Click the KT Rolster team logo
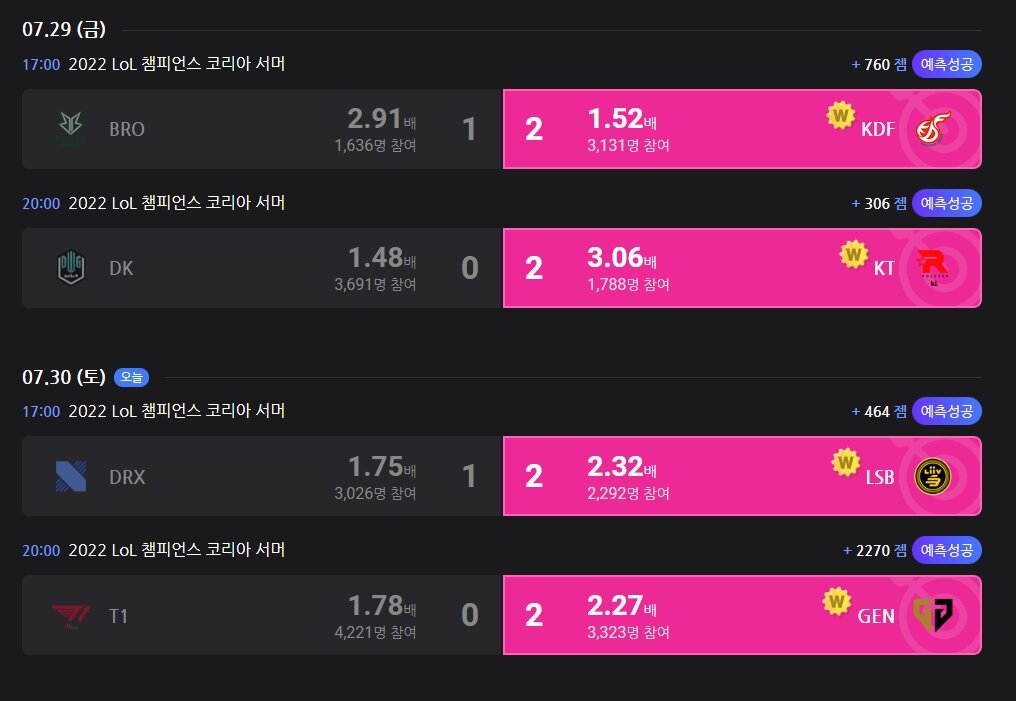 pos(933,268)
